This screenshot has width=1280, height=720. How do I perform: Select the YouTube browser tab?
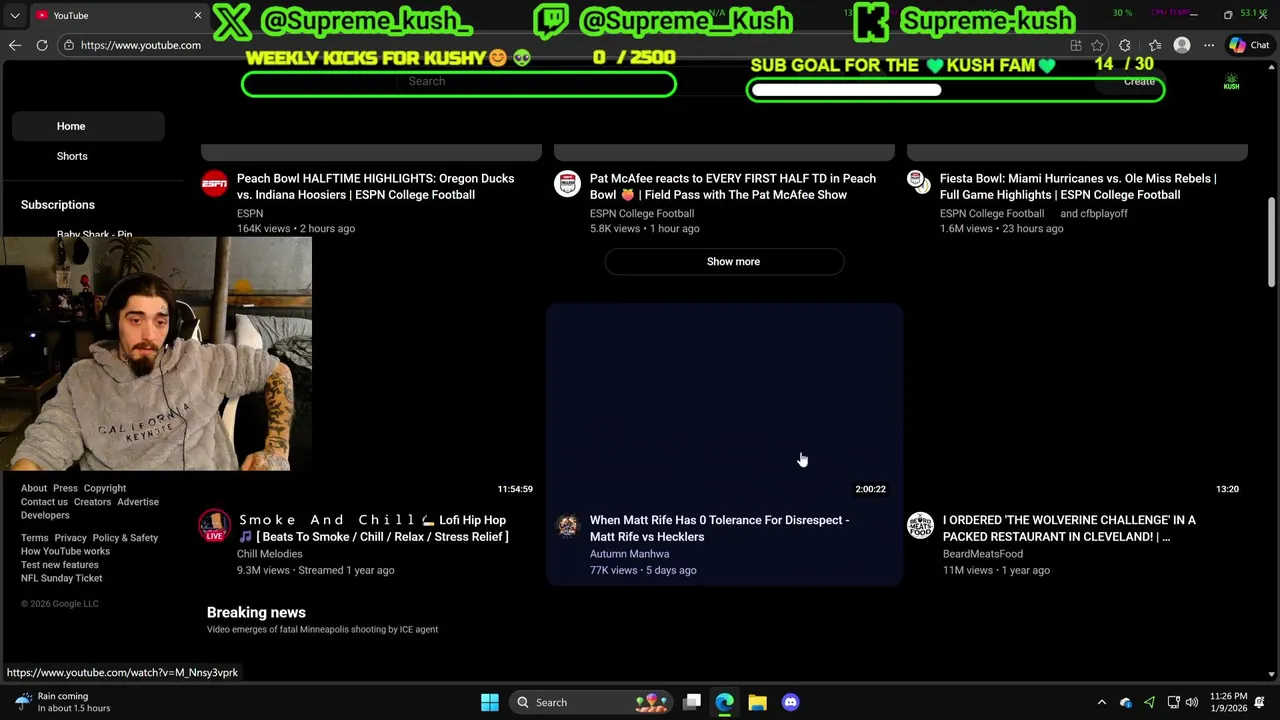[118, 15]
